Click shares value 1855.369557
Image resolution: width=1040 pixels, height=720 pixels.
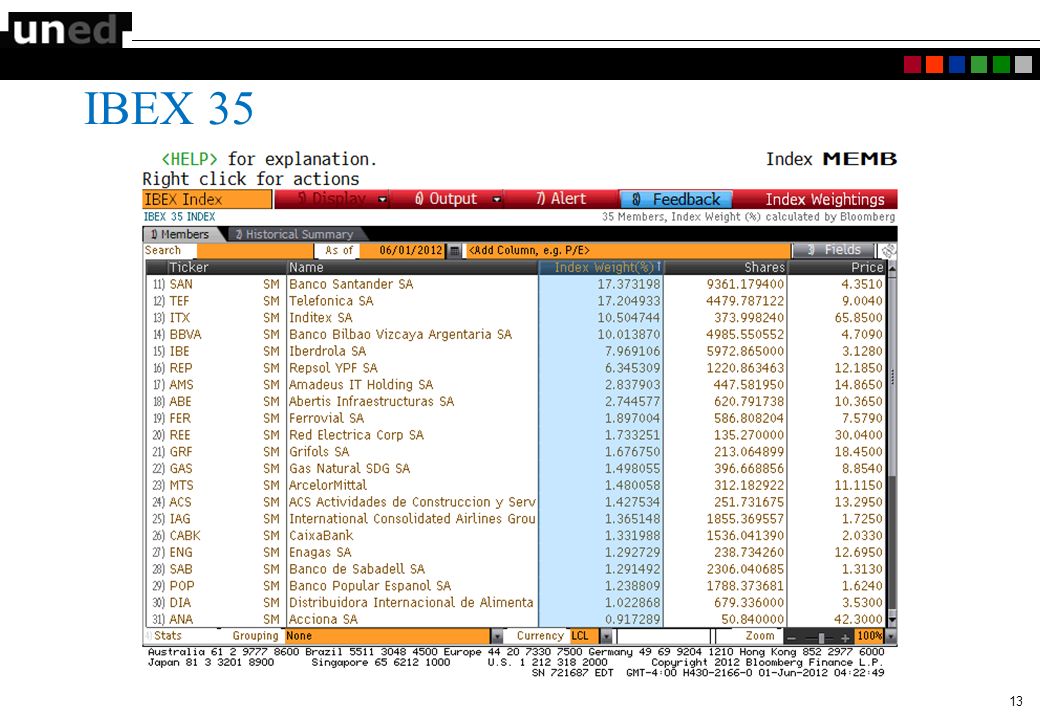pos(745,519)
